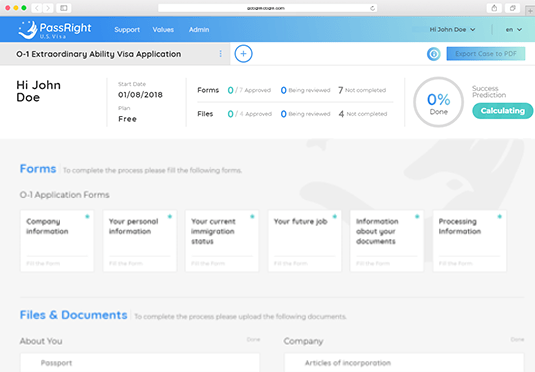535x372 pixels.
Task: Click the Forms section heading
Action: [38, 169]
